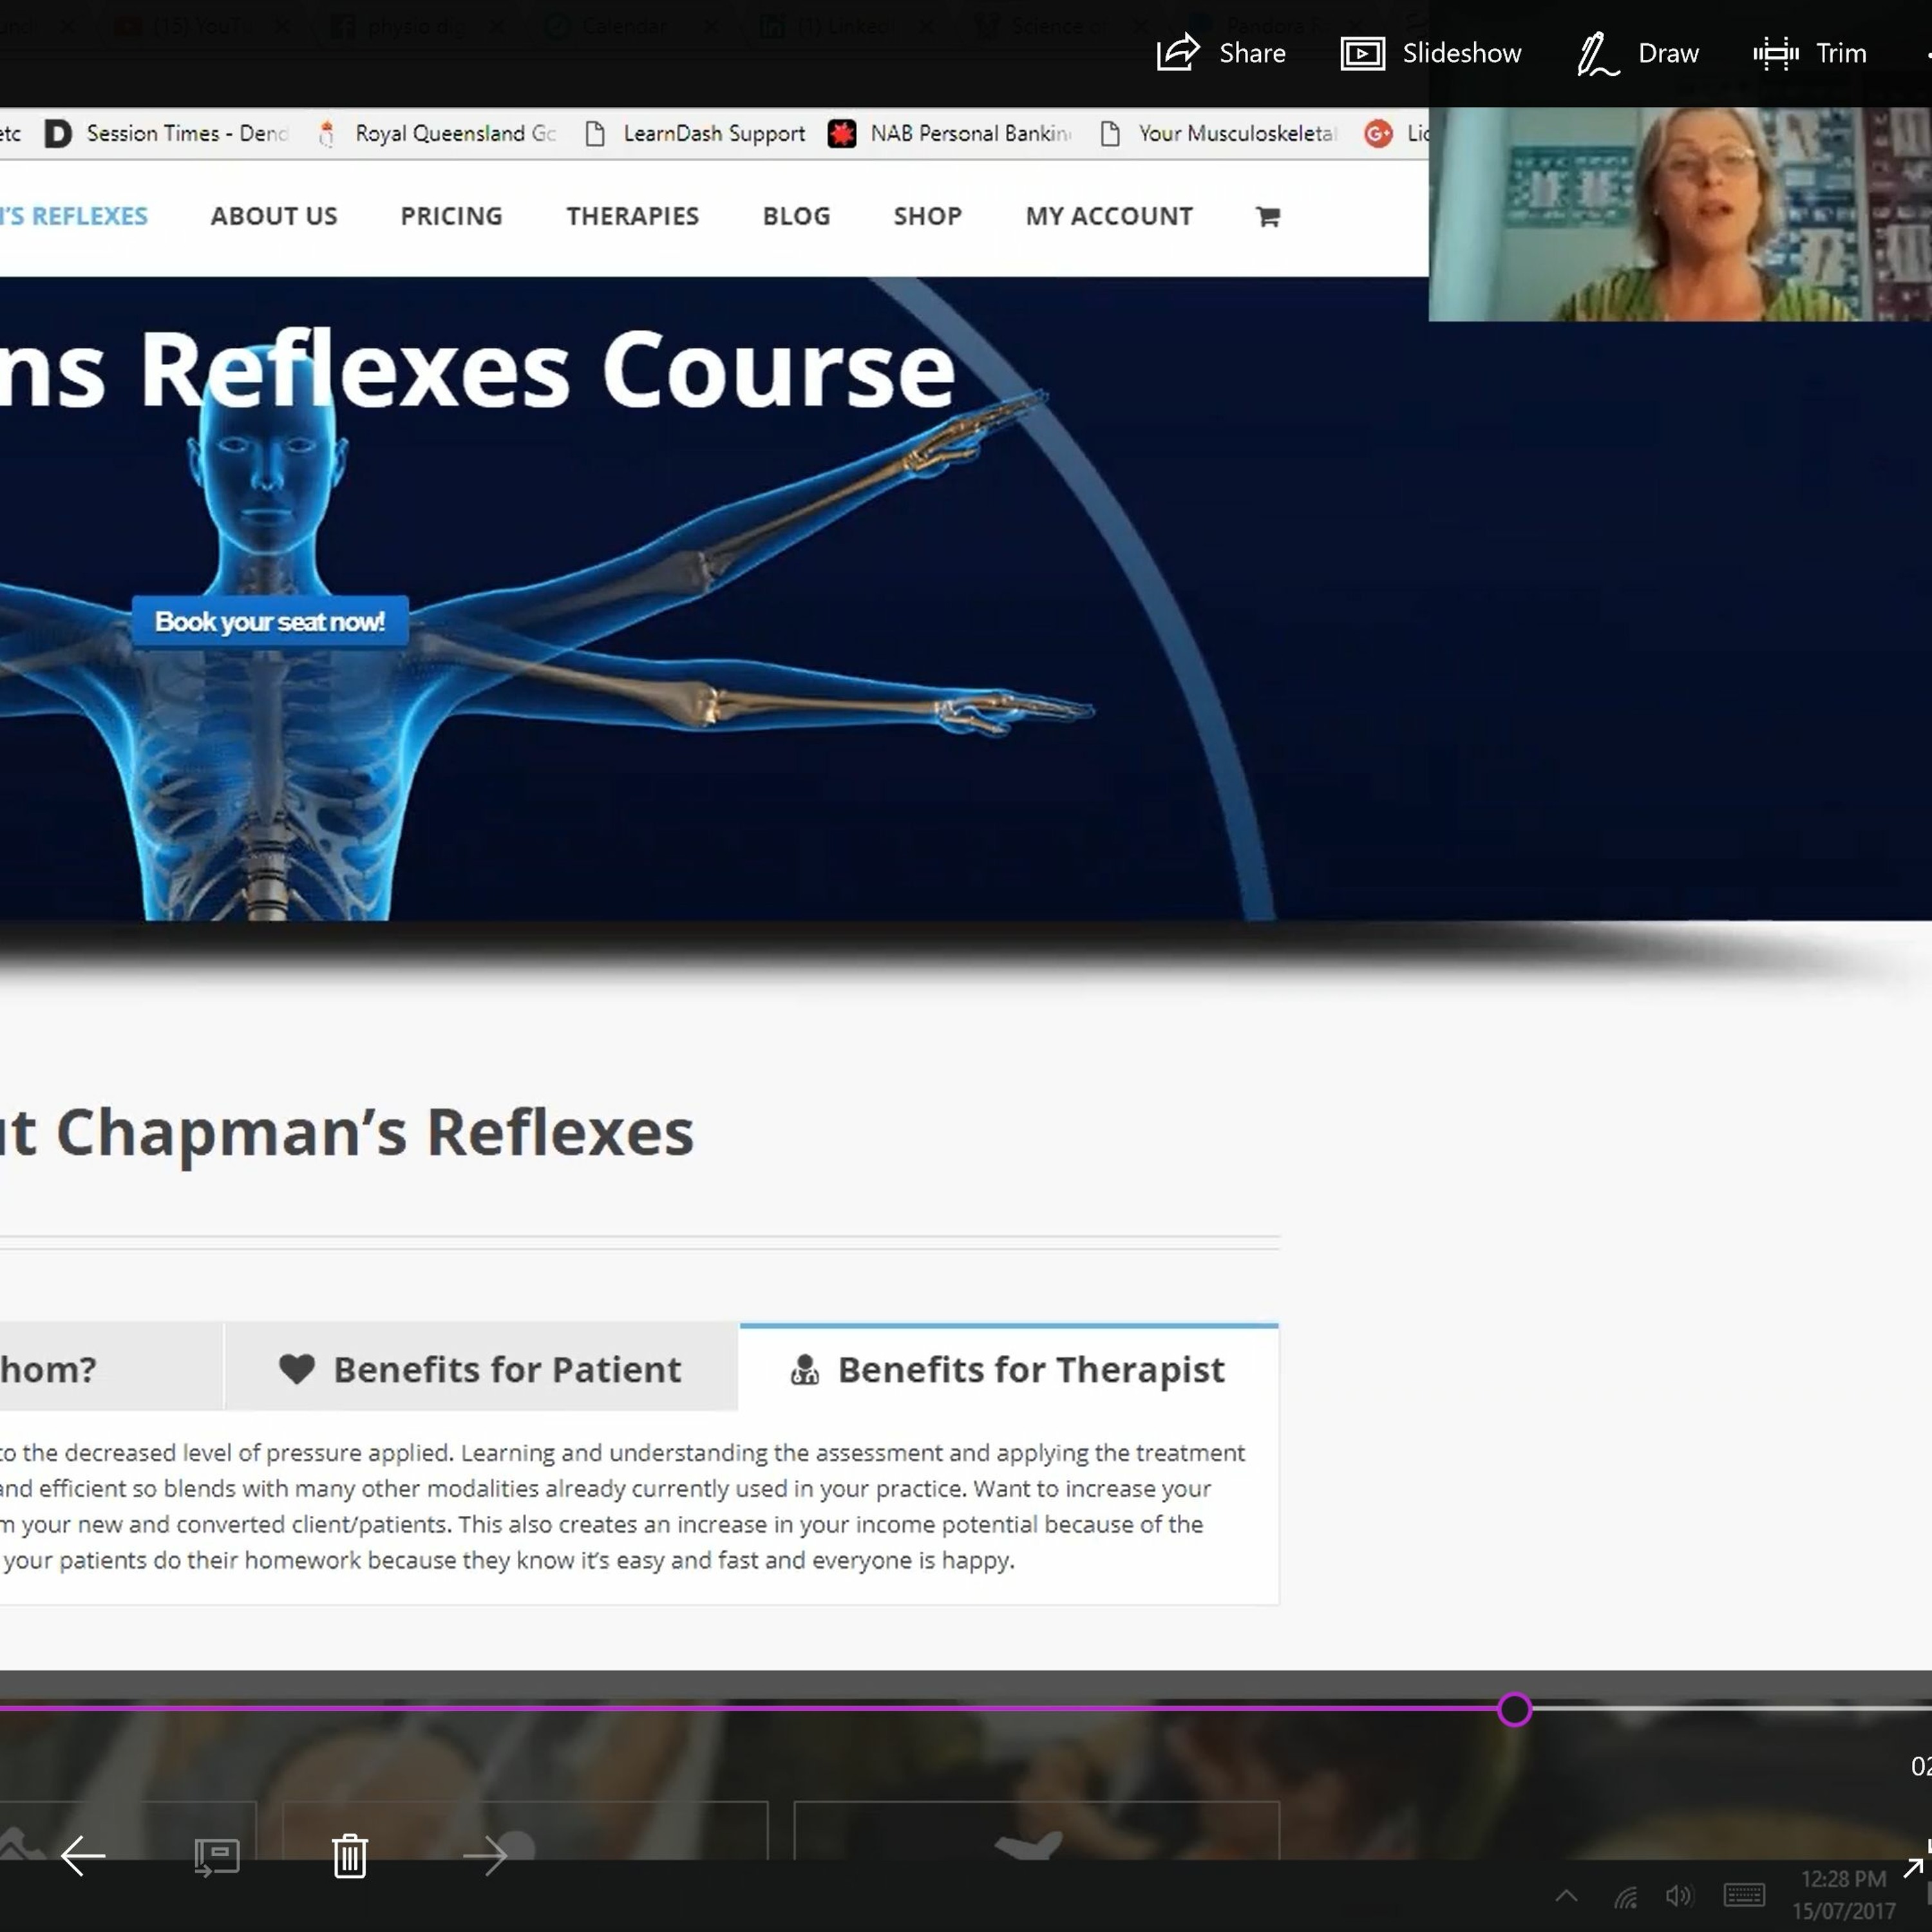Open the PRICING menu item
Viewport: 1932px width, 1932px height.
coord(451,216)
